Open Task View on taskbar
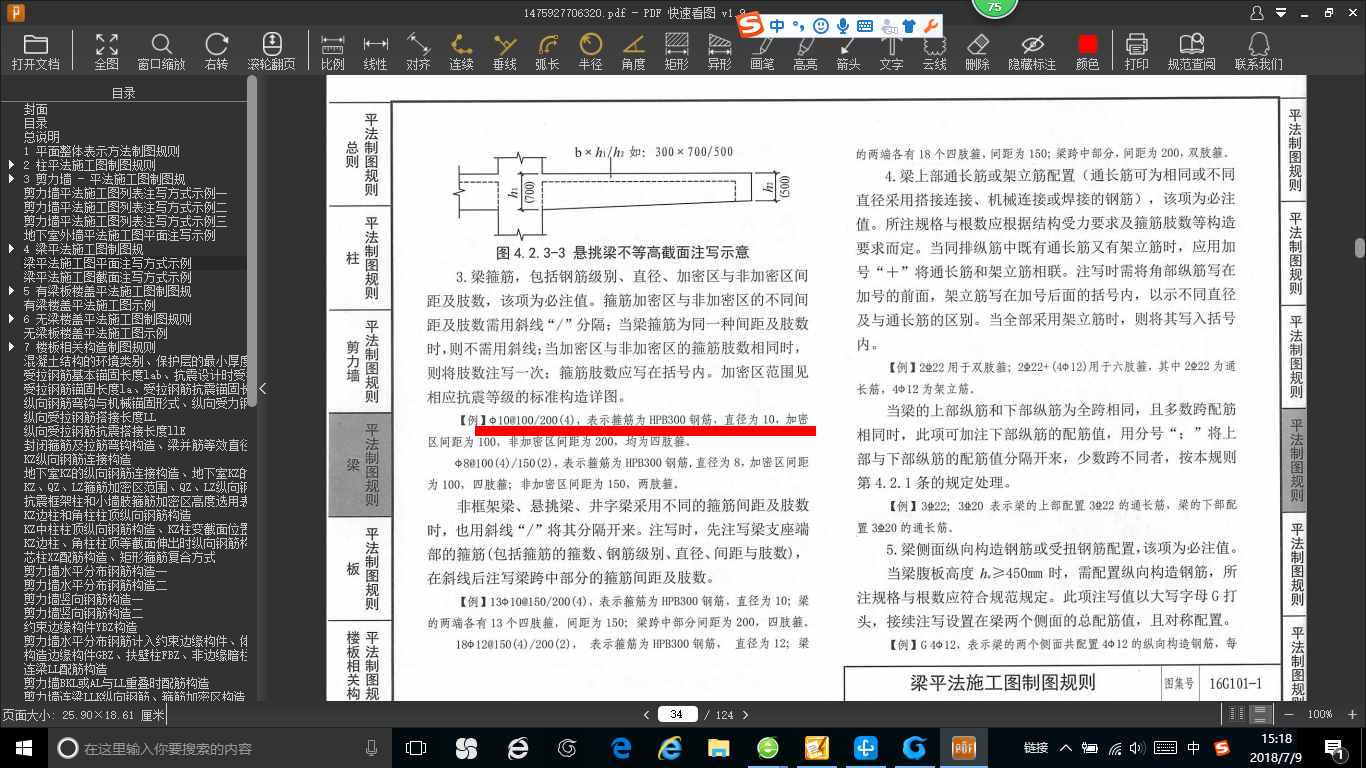Screen dimensions: 1366x768 [416, 748]
